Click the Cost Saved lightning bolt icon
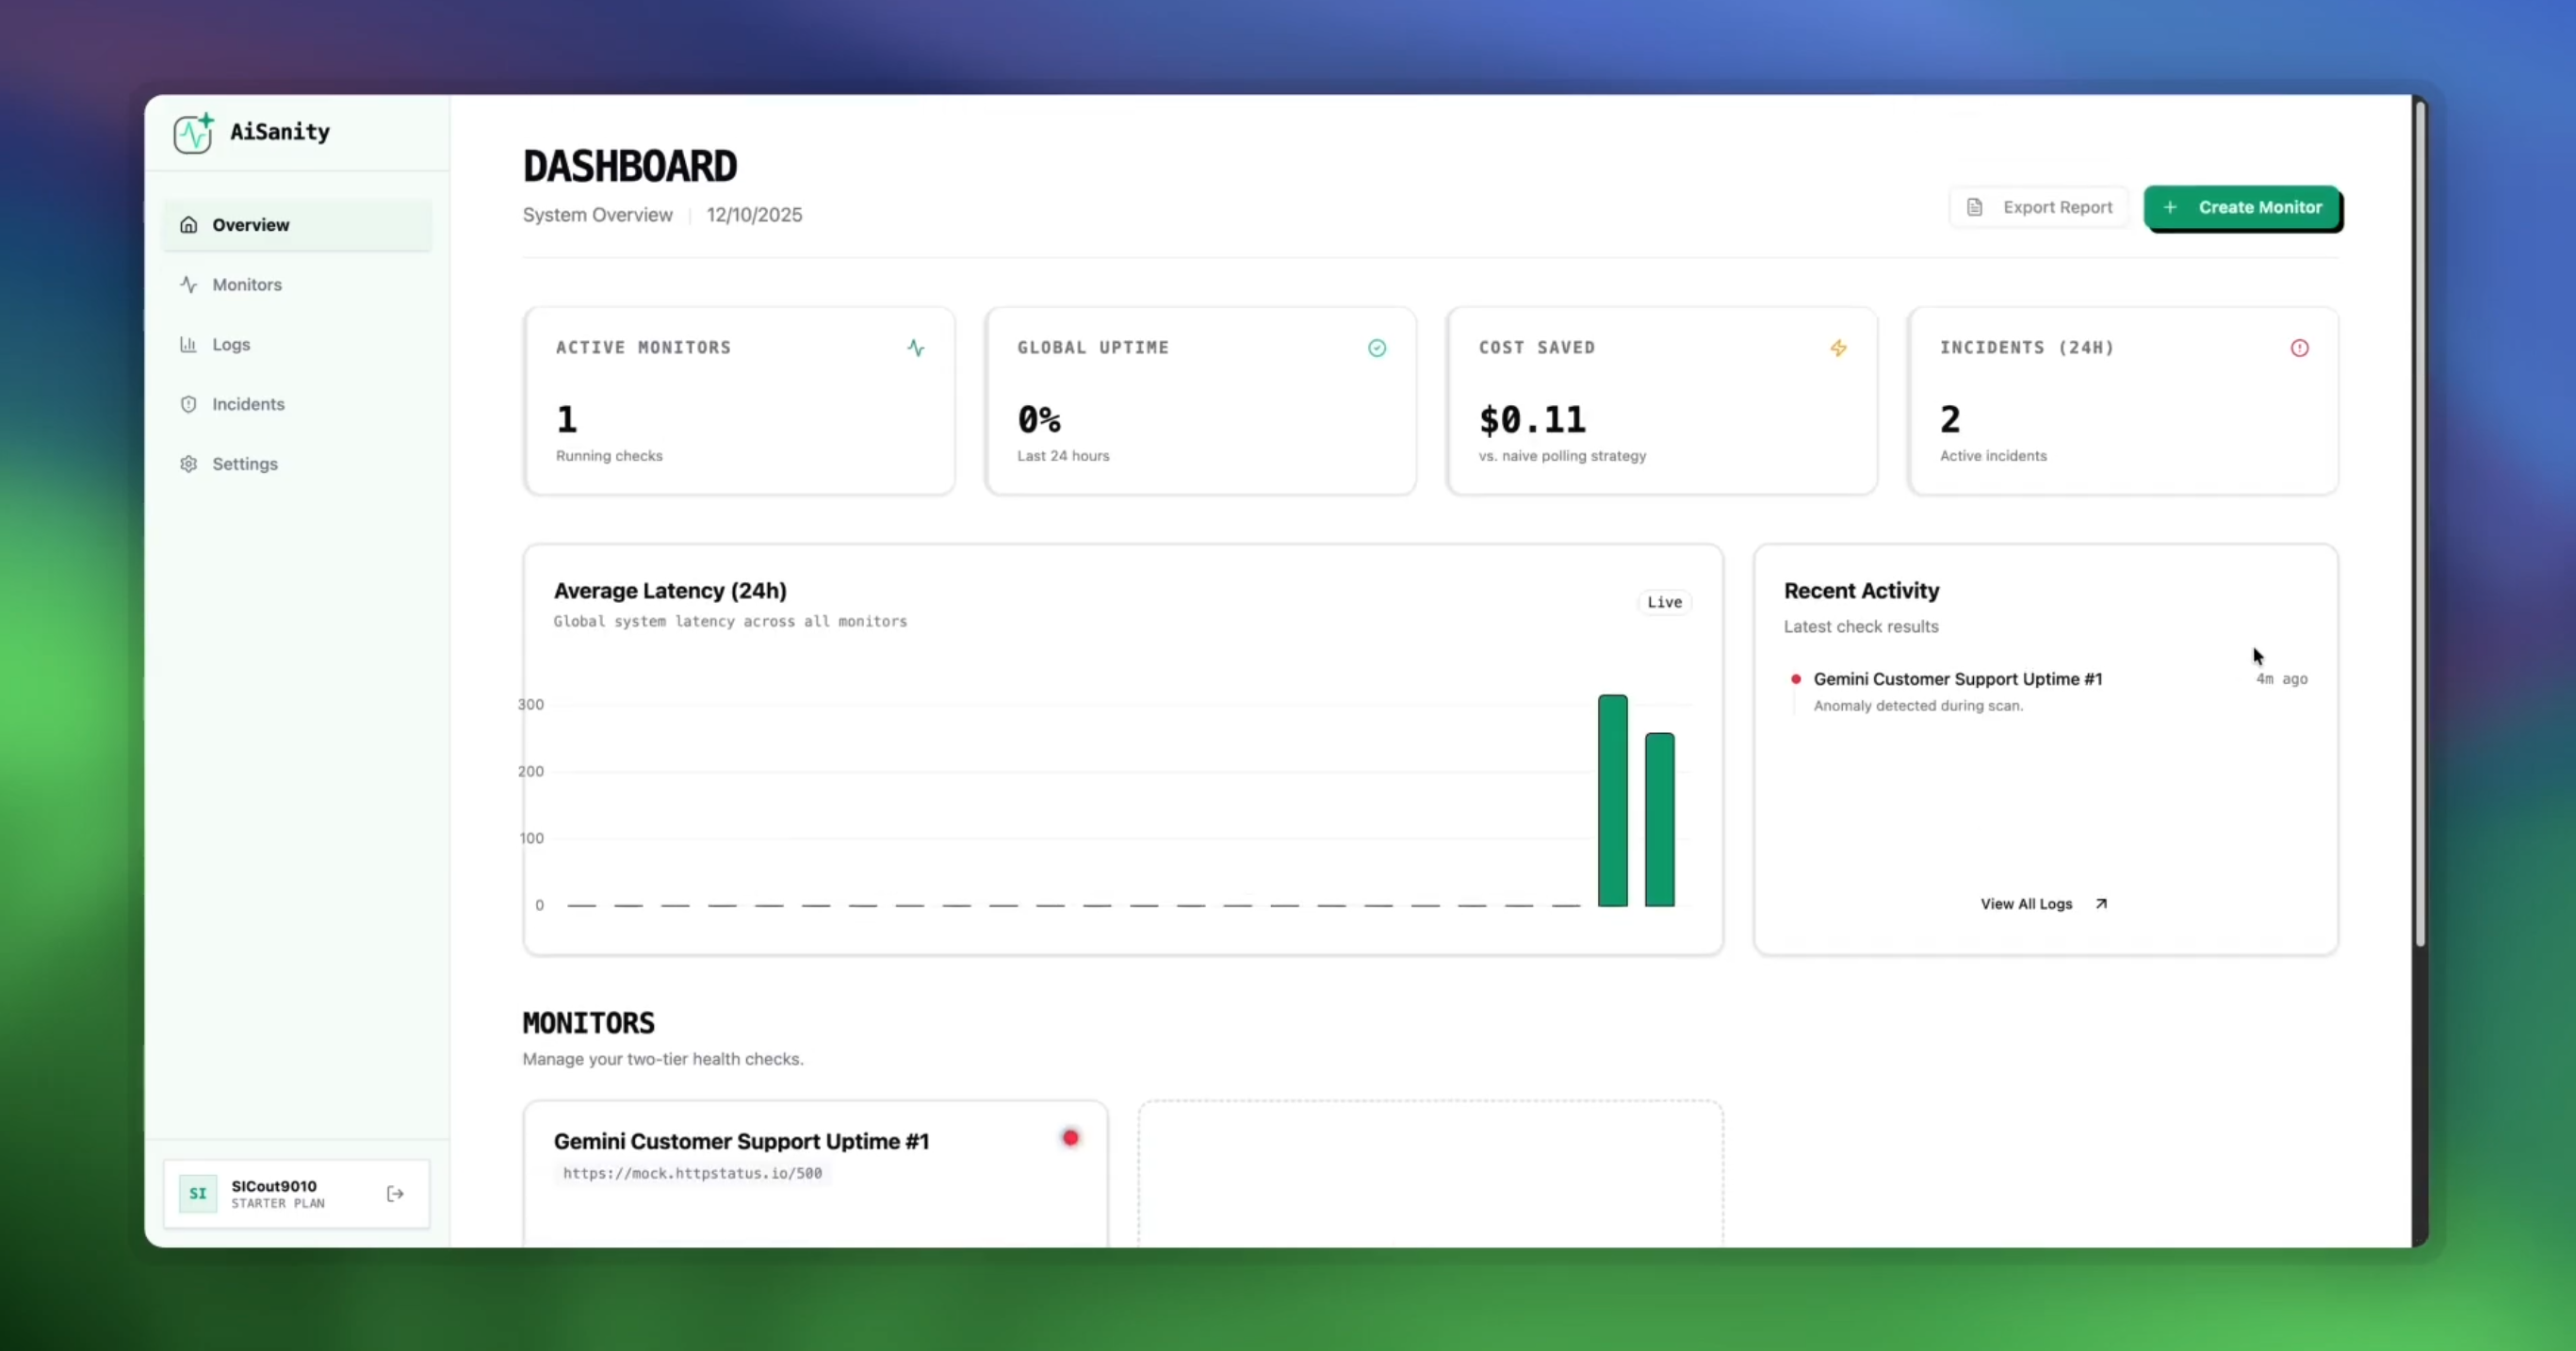The width and height of the screenshot is (2576, 1351). point(1838,348)
